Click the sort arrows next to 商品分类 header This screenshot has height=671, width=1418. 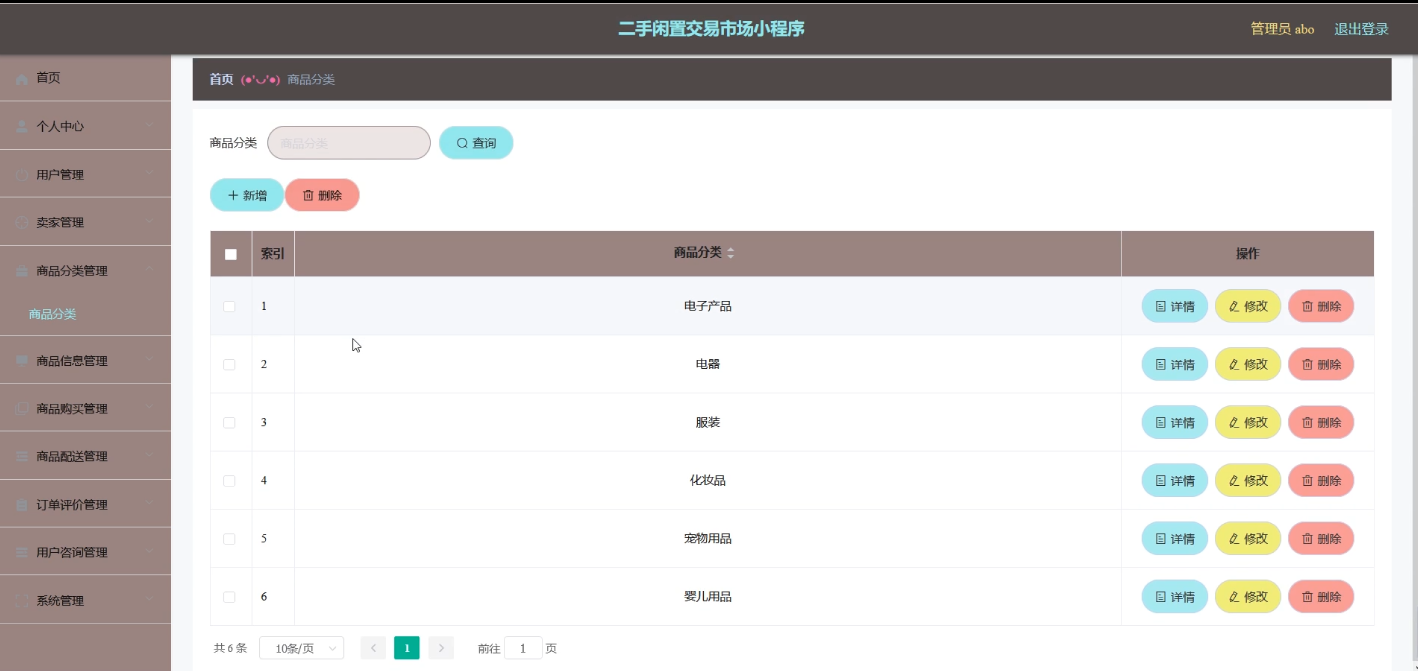730,253
